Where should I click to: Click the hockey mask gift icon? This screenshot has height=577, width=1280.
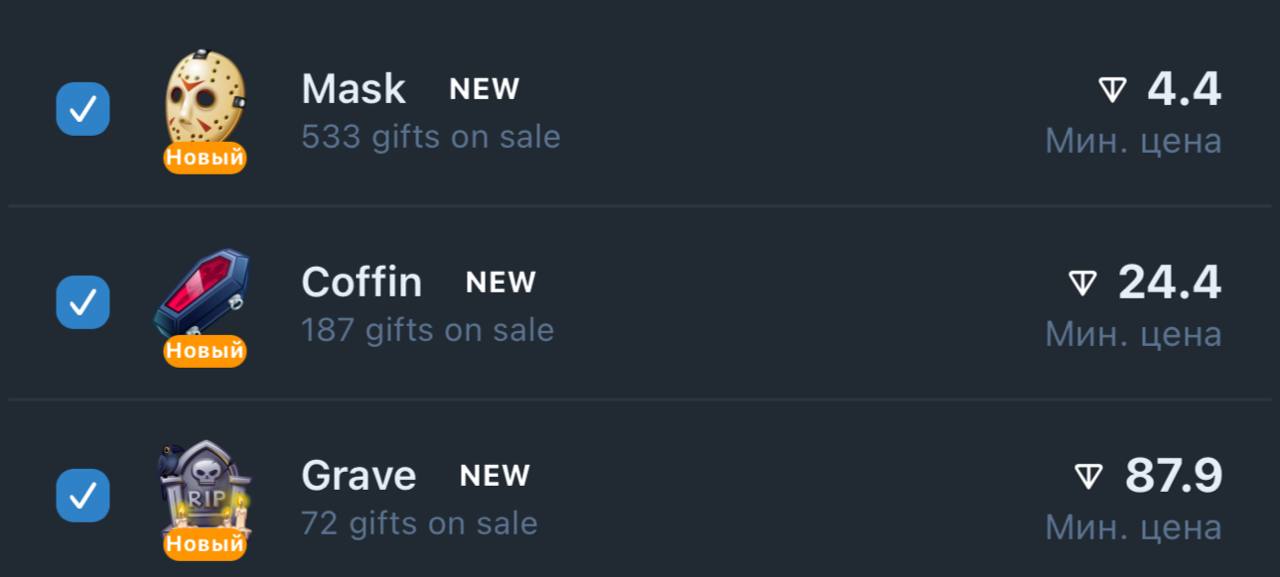point(204,97)
